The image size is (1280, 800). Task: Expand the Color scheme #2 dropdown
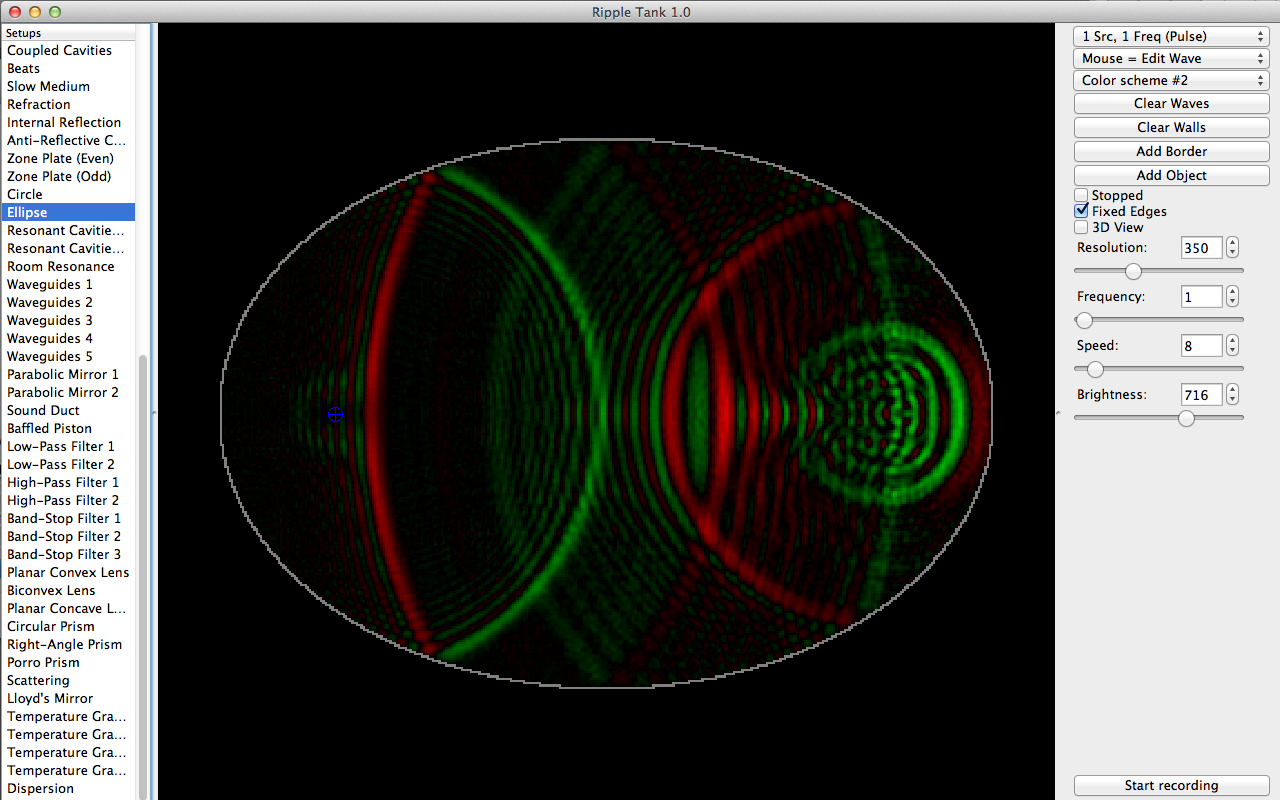coord(1171,80)
